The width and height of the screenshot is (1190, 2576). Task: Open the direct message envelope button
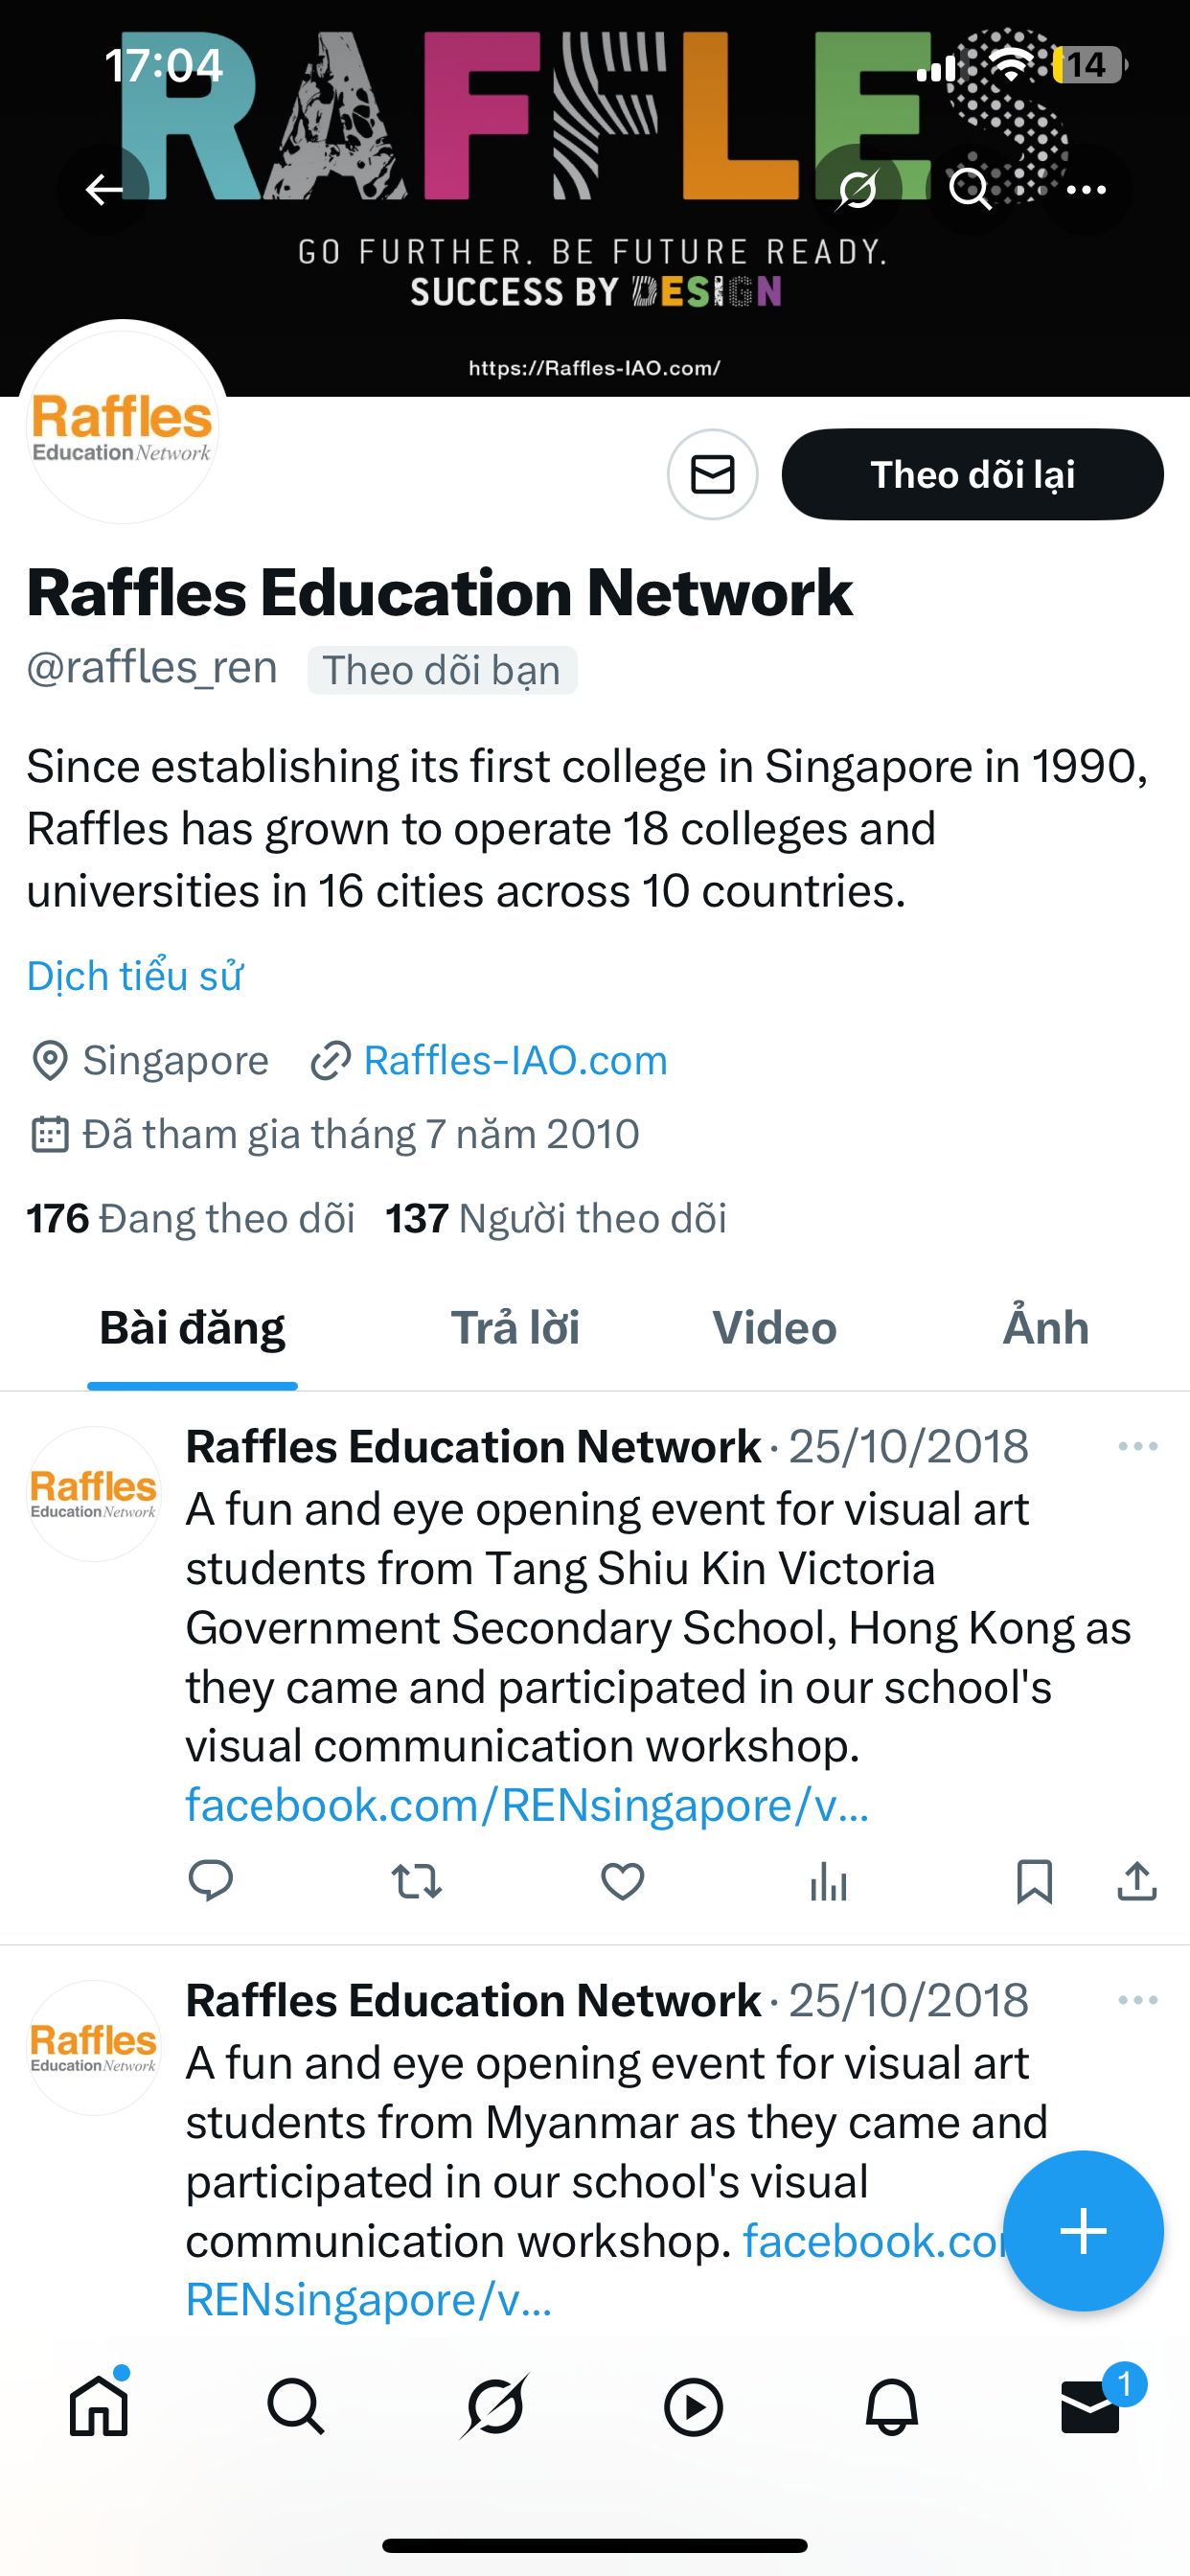coord(712,474)
